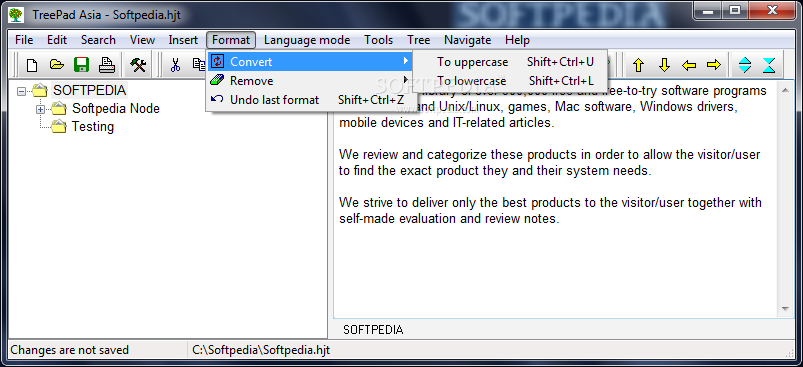Open the Tree menu
This screenshot has width=803, height=367.
418,40
